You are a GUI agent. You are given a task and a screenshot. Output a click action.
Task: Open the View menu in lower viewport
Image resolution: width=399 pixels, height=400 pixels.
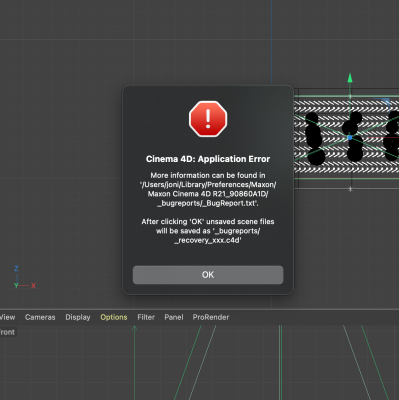coord(7,317)
